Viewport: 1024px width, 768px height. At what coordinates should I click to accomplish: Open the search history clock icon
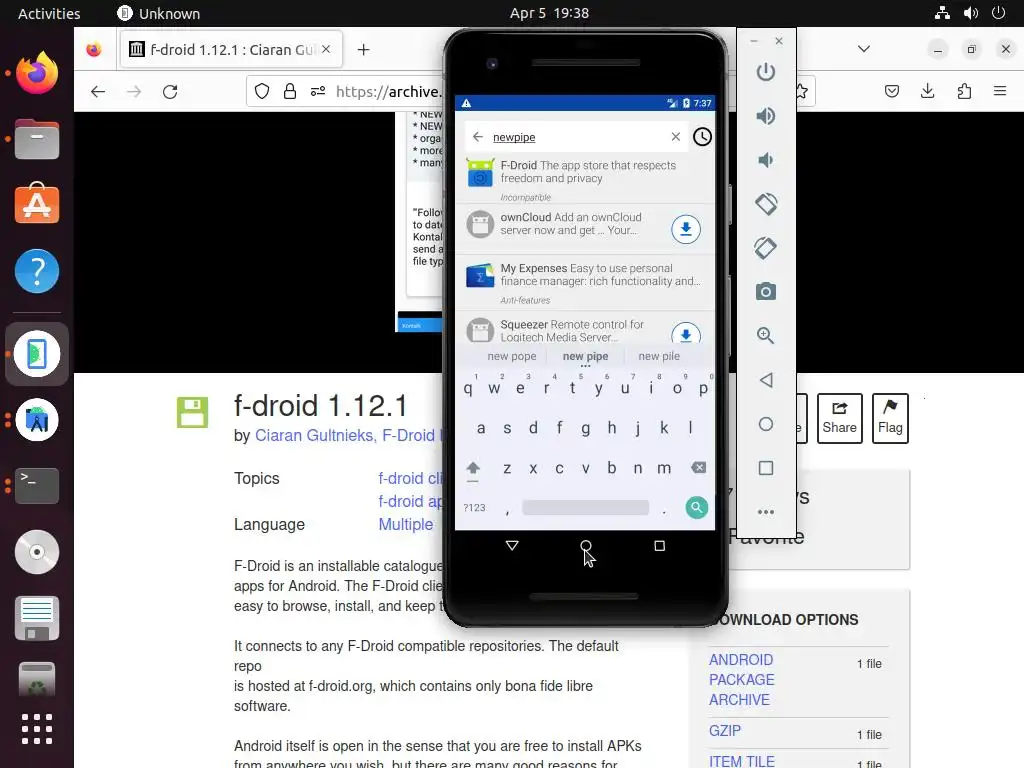(702, 136)
